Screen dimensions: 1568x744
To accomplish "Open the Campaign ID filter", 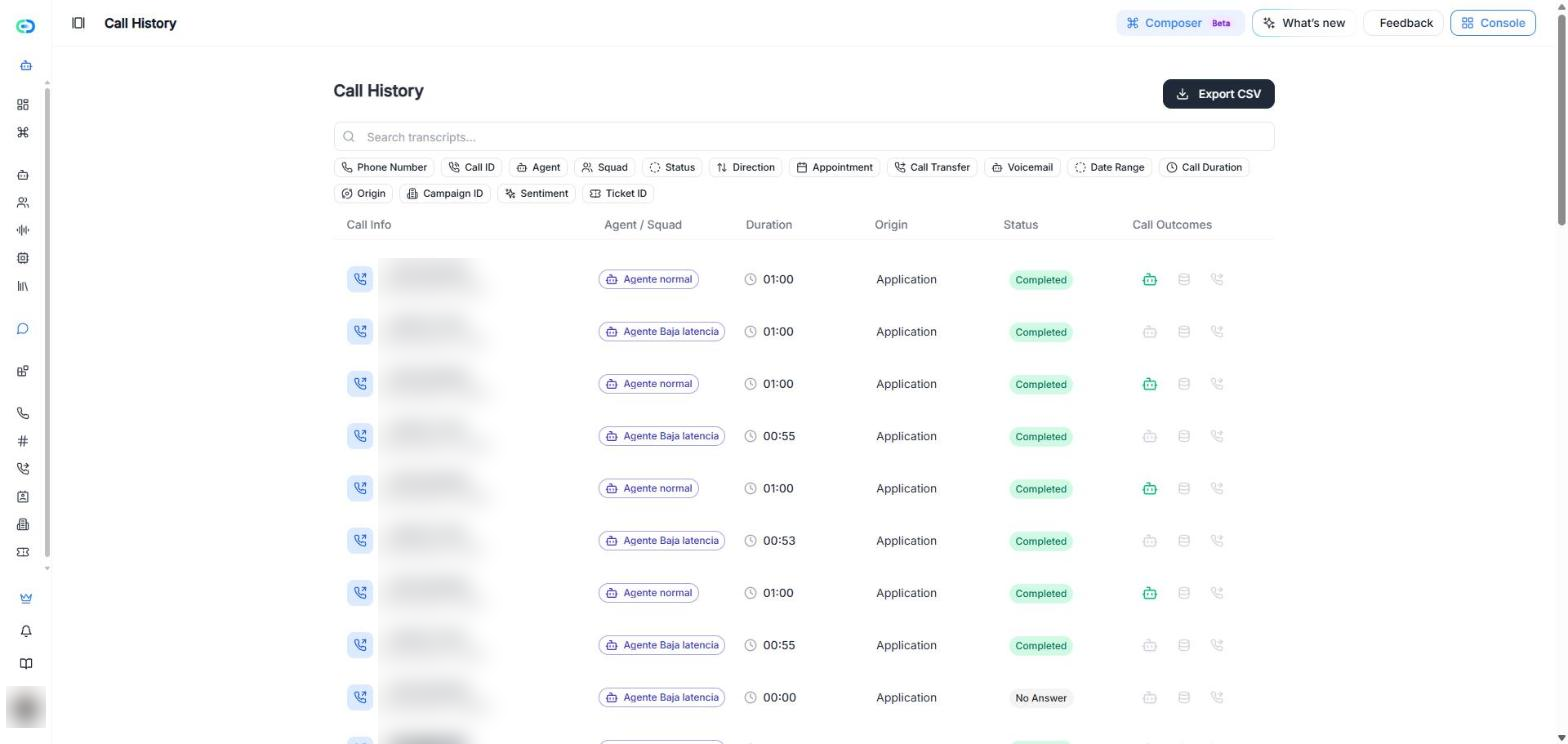I will coord(445,194).
